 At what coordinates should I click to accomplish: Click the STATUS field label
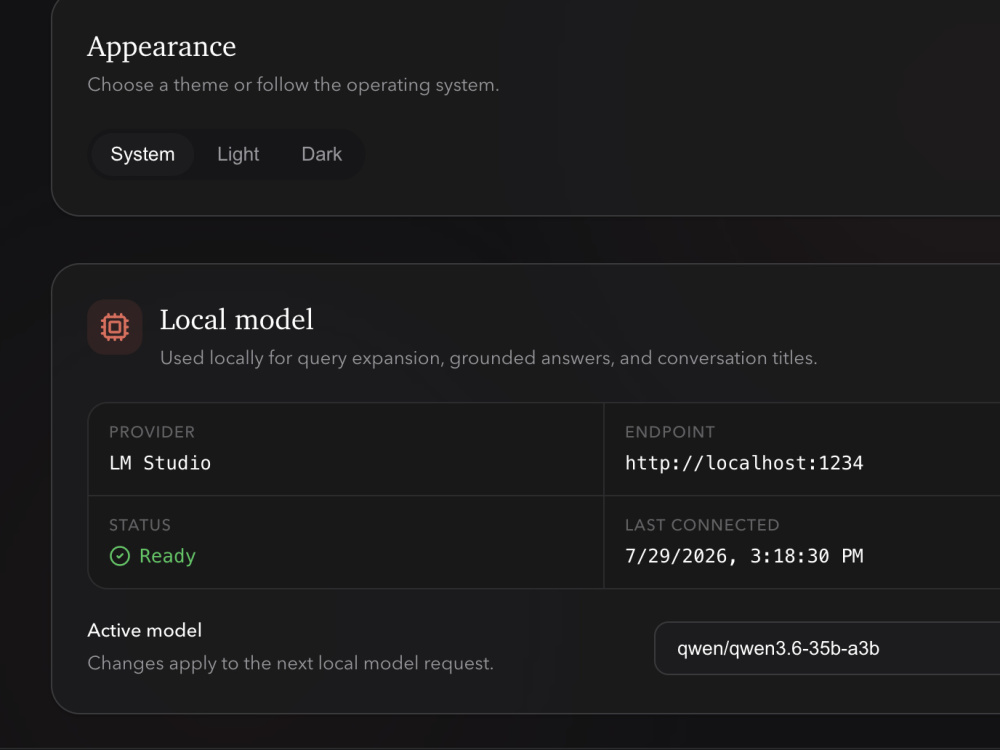pos(140,526)
